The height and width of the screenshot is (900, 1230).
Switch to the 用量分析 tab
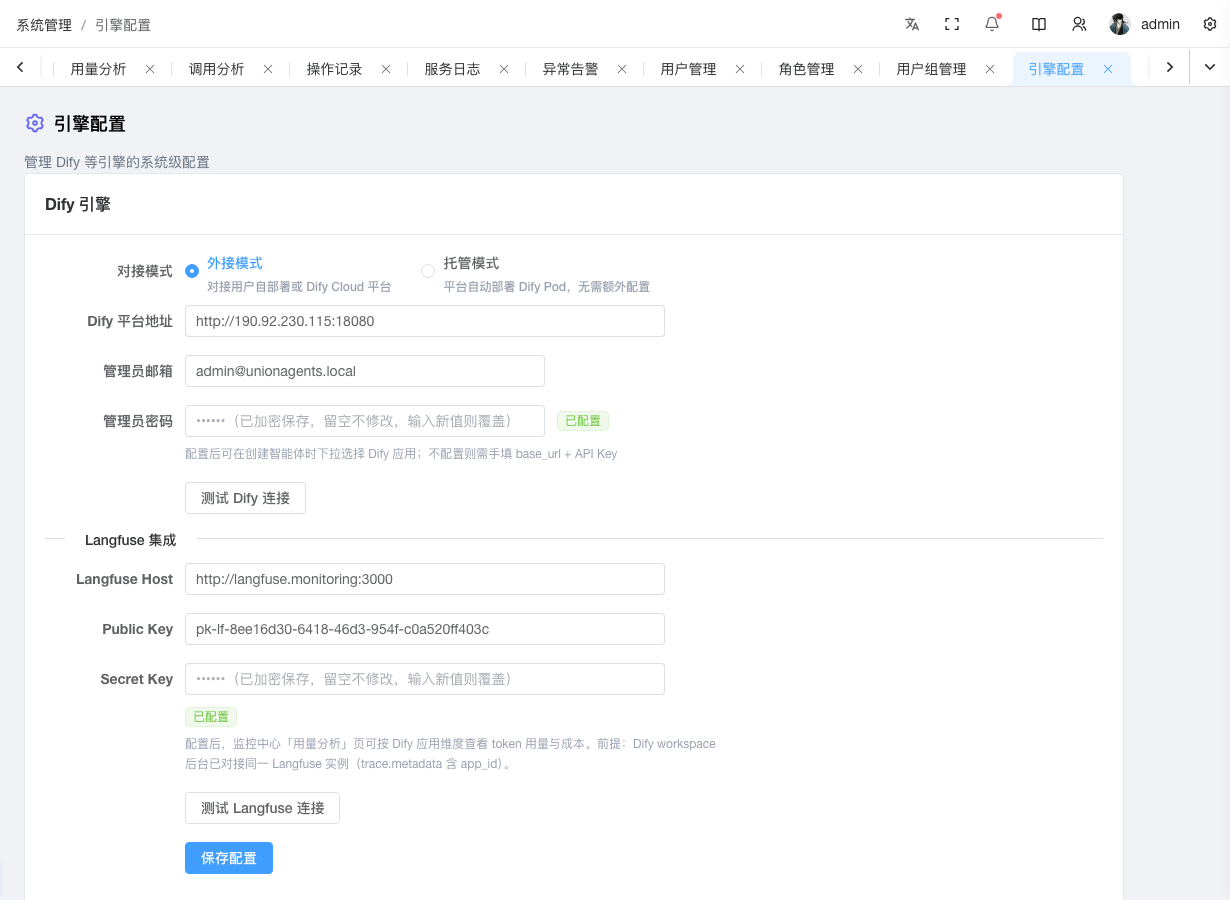[99, 69]
